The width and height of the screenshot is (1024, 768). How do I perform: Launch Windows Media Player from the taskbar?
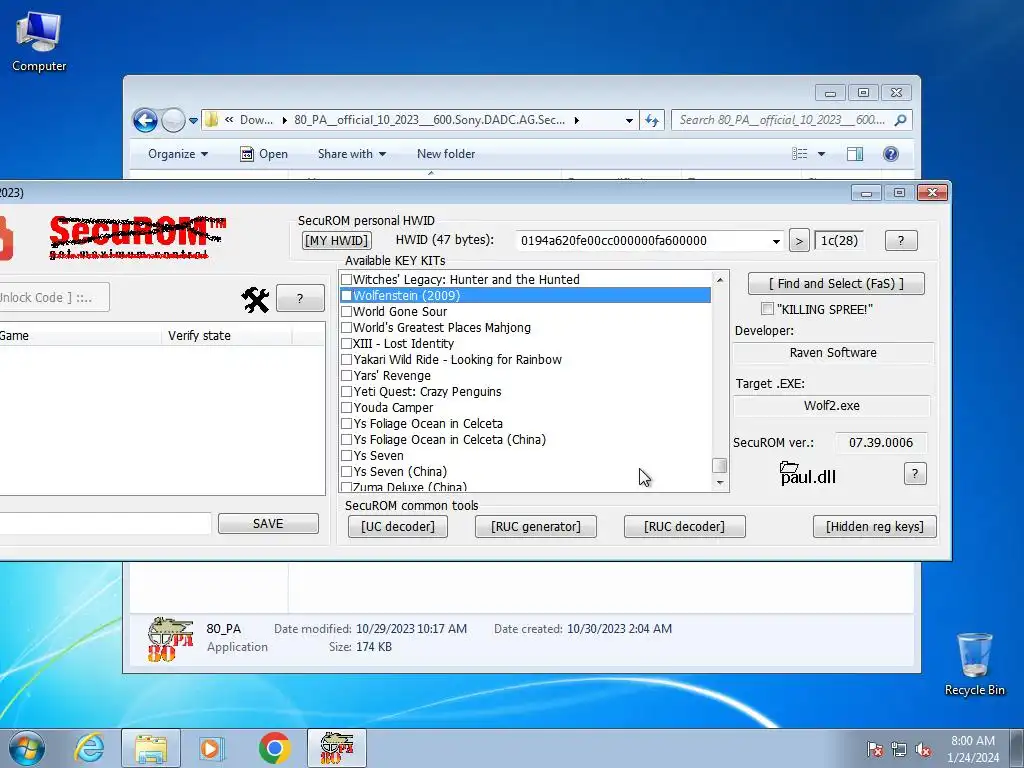[x=211, y=748]
